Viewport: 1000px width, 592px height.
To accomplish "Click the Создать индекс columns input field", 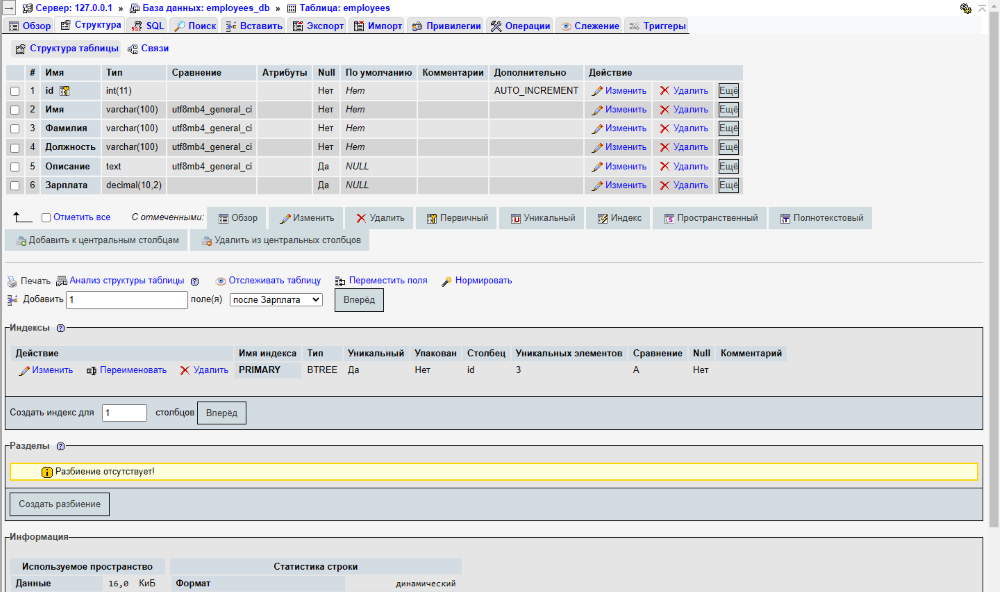I will click(x=123, y=412).
